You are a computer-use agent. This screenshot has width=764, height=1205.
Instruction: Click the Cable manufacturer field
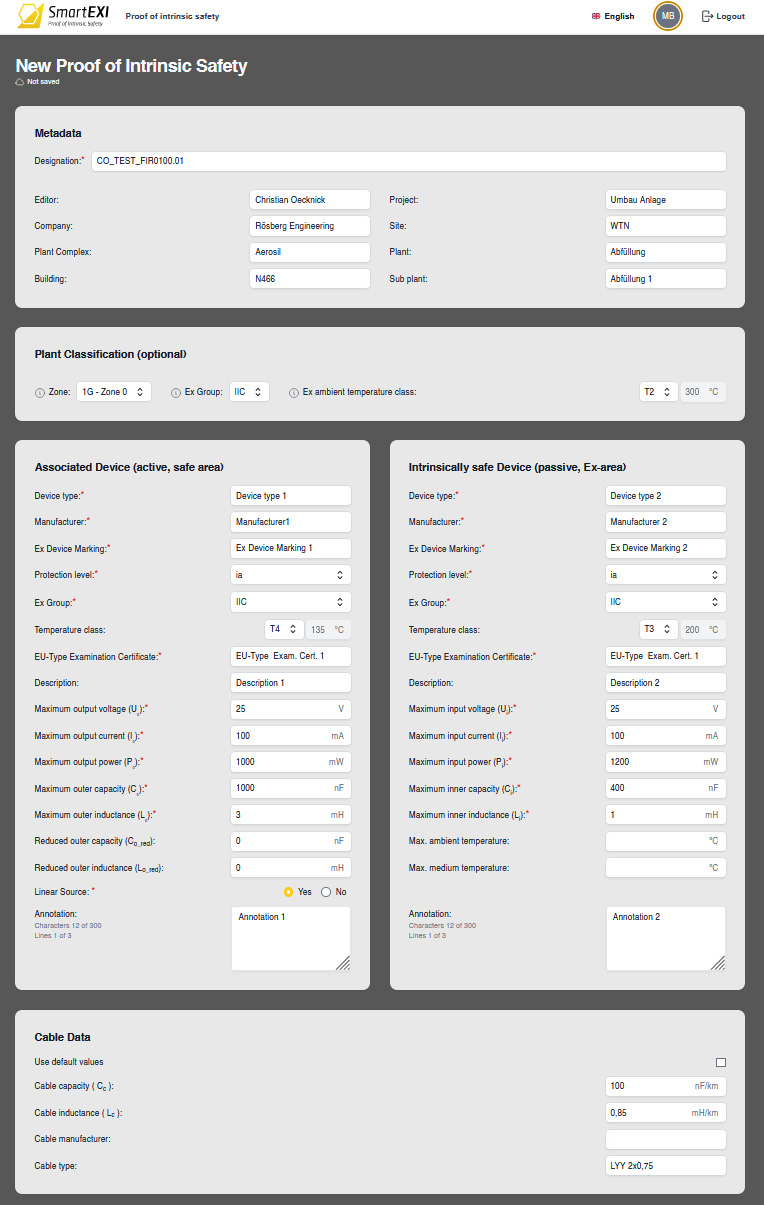tap(665, 1139)
